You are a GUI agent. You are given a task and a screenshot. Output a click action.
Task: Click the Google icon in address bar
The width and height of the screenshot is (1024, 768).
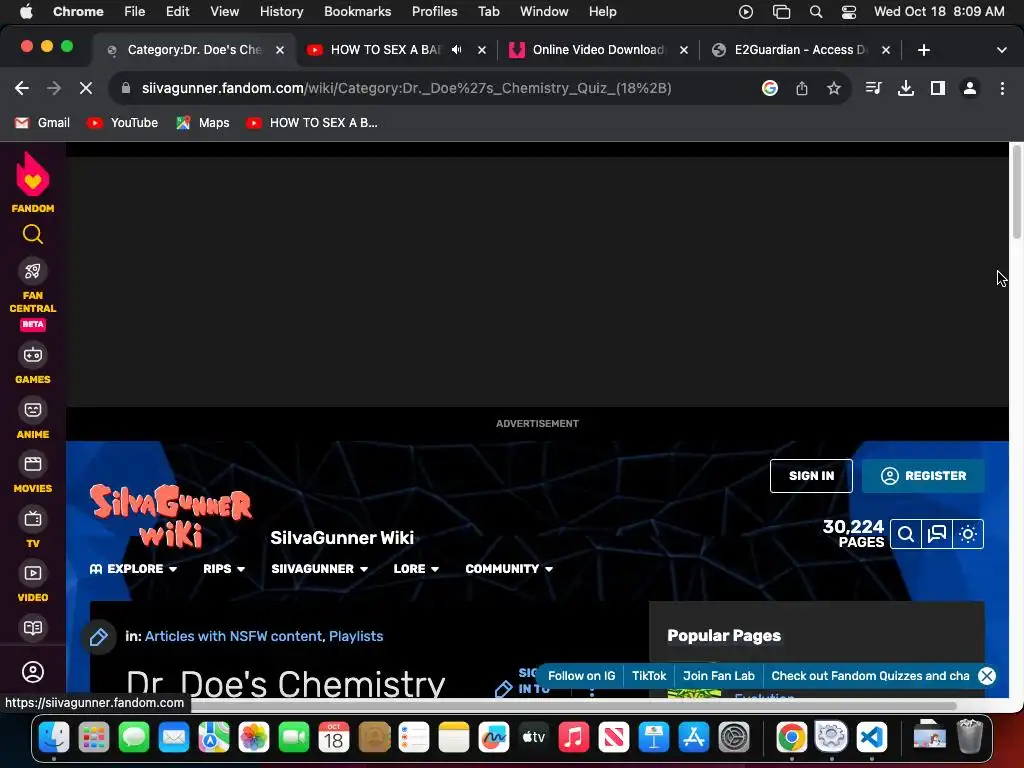point(770,88)
